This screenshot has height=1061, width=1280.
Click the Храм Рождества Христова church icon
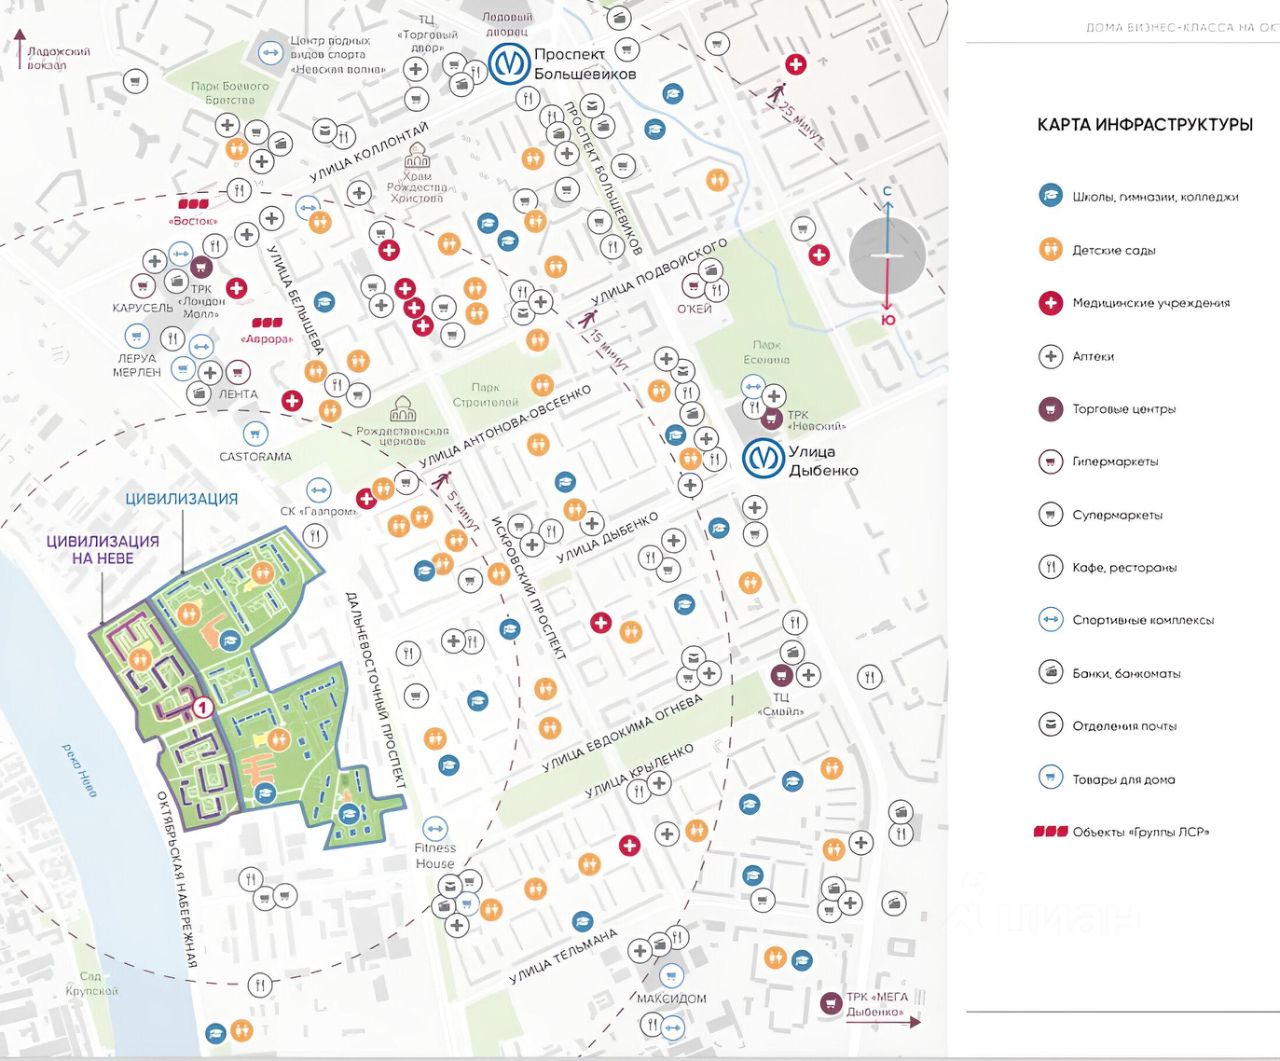[x=417, y=156]
